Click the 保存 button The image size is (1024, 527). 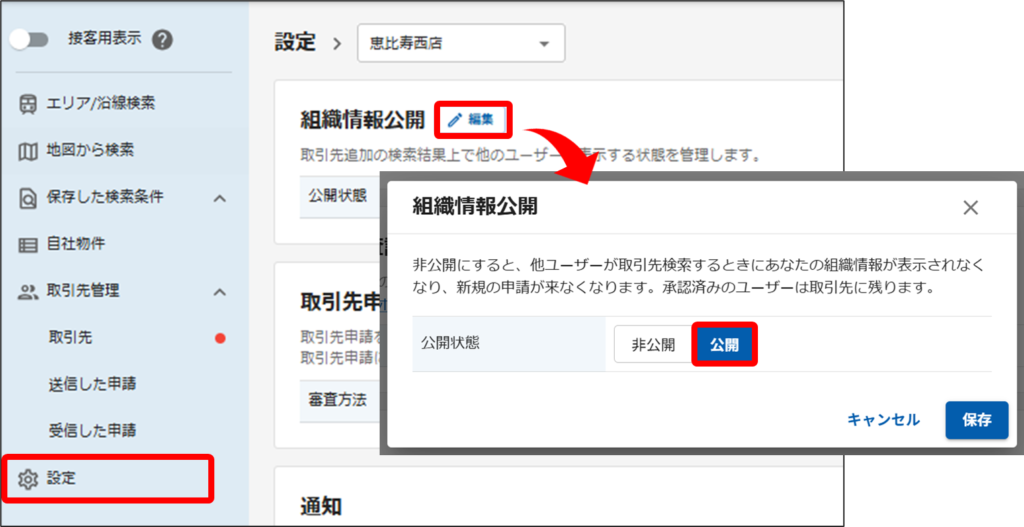[976, 420]
